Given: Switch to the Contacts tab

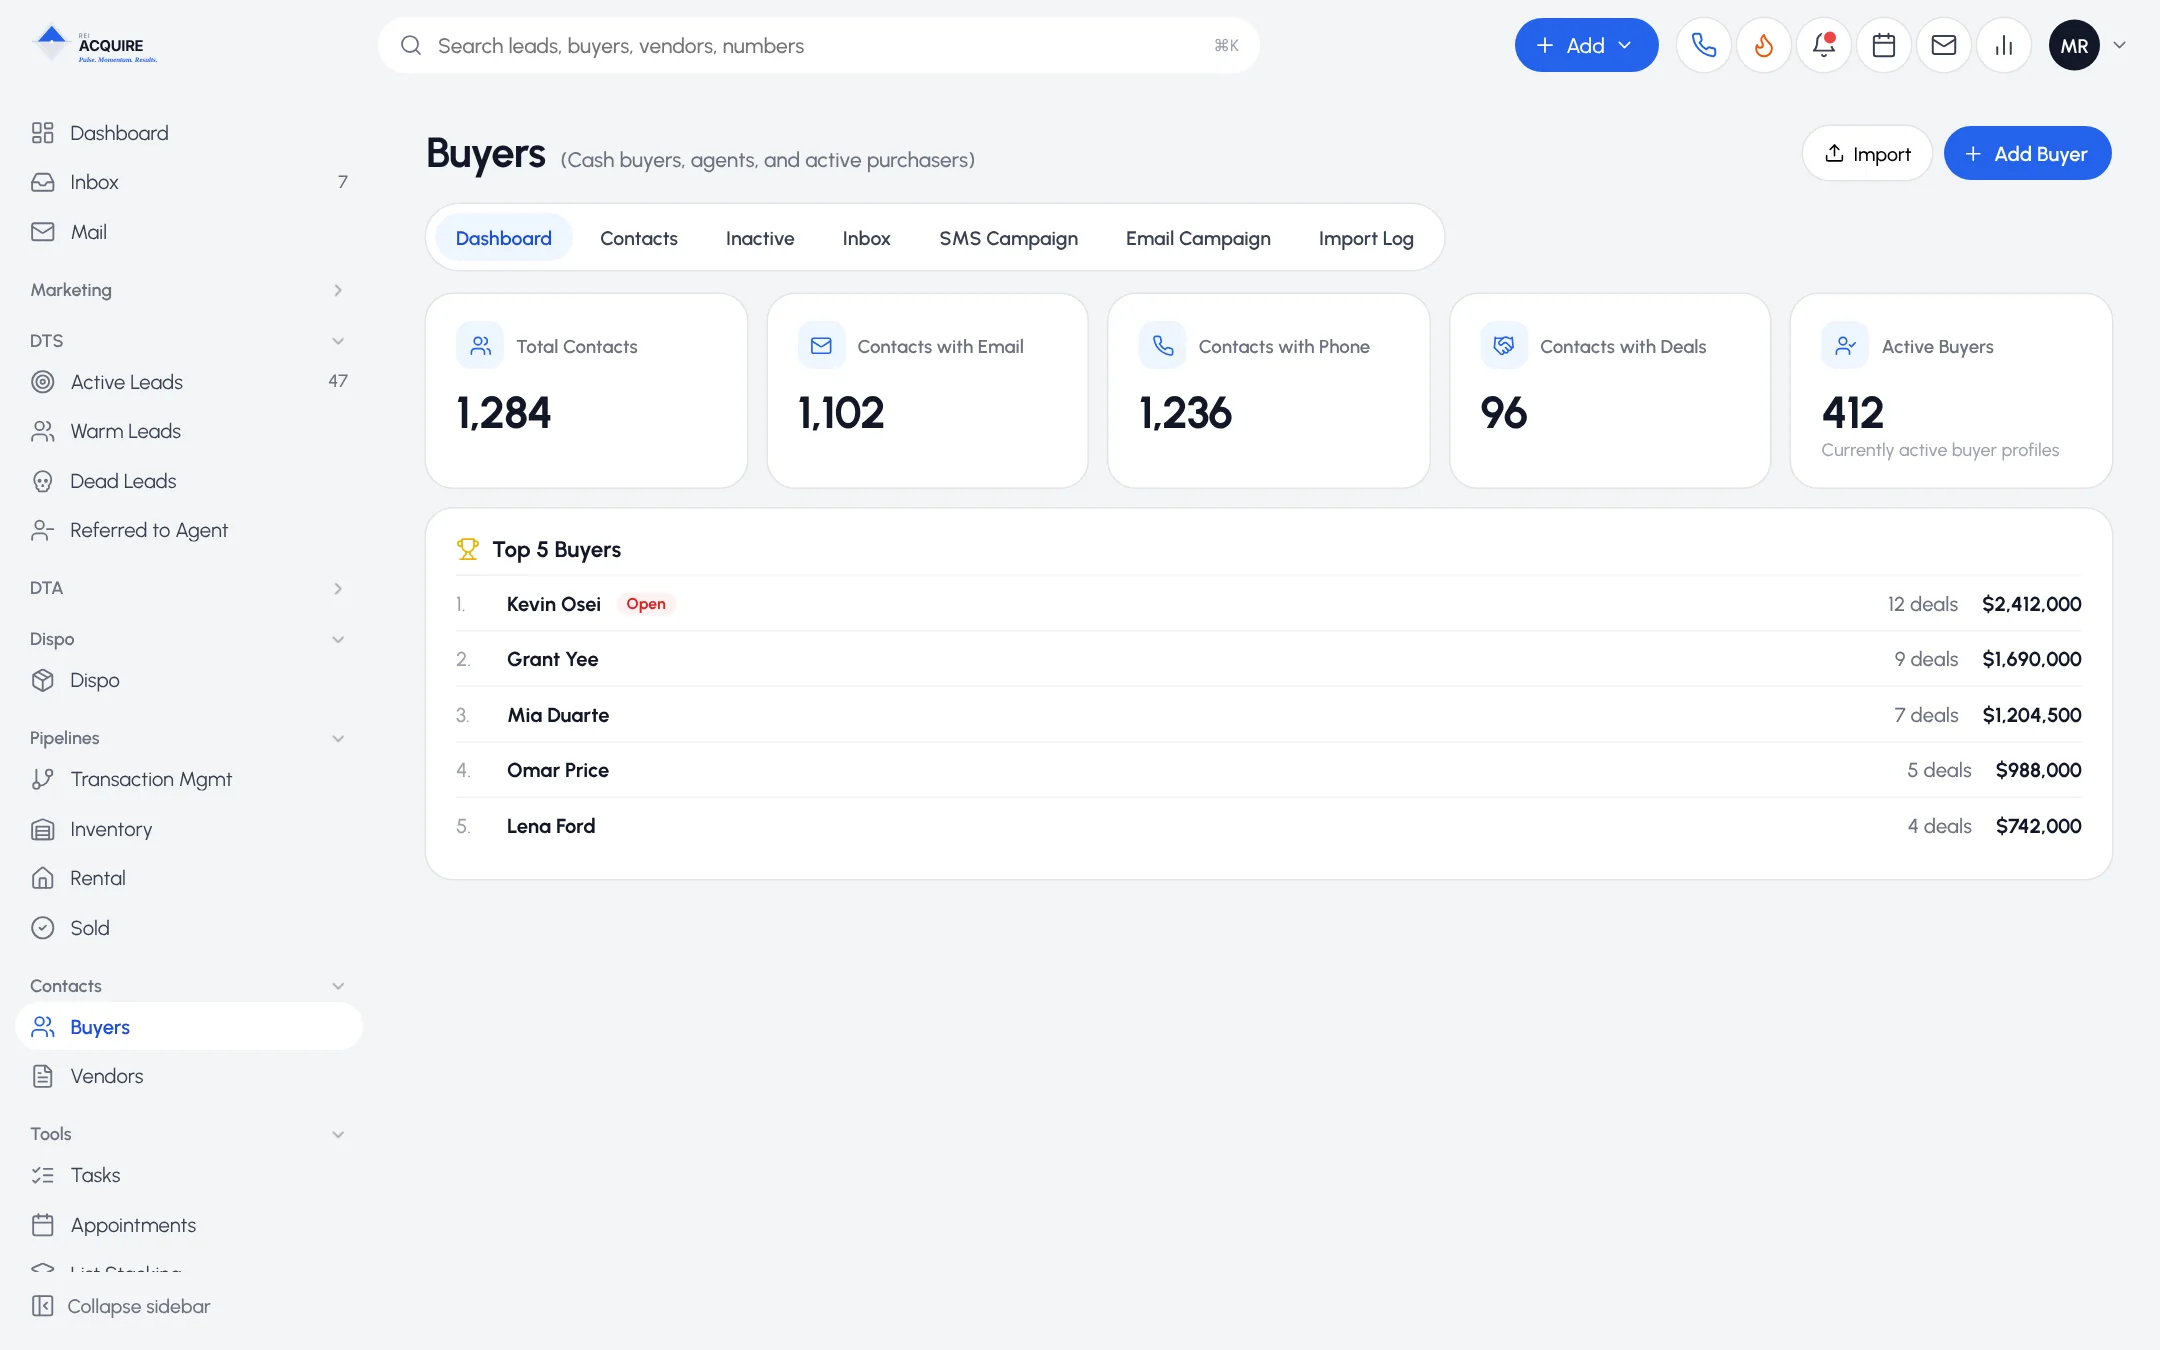Looking at the screenshot, I should pos(638,238).
